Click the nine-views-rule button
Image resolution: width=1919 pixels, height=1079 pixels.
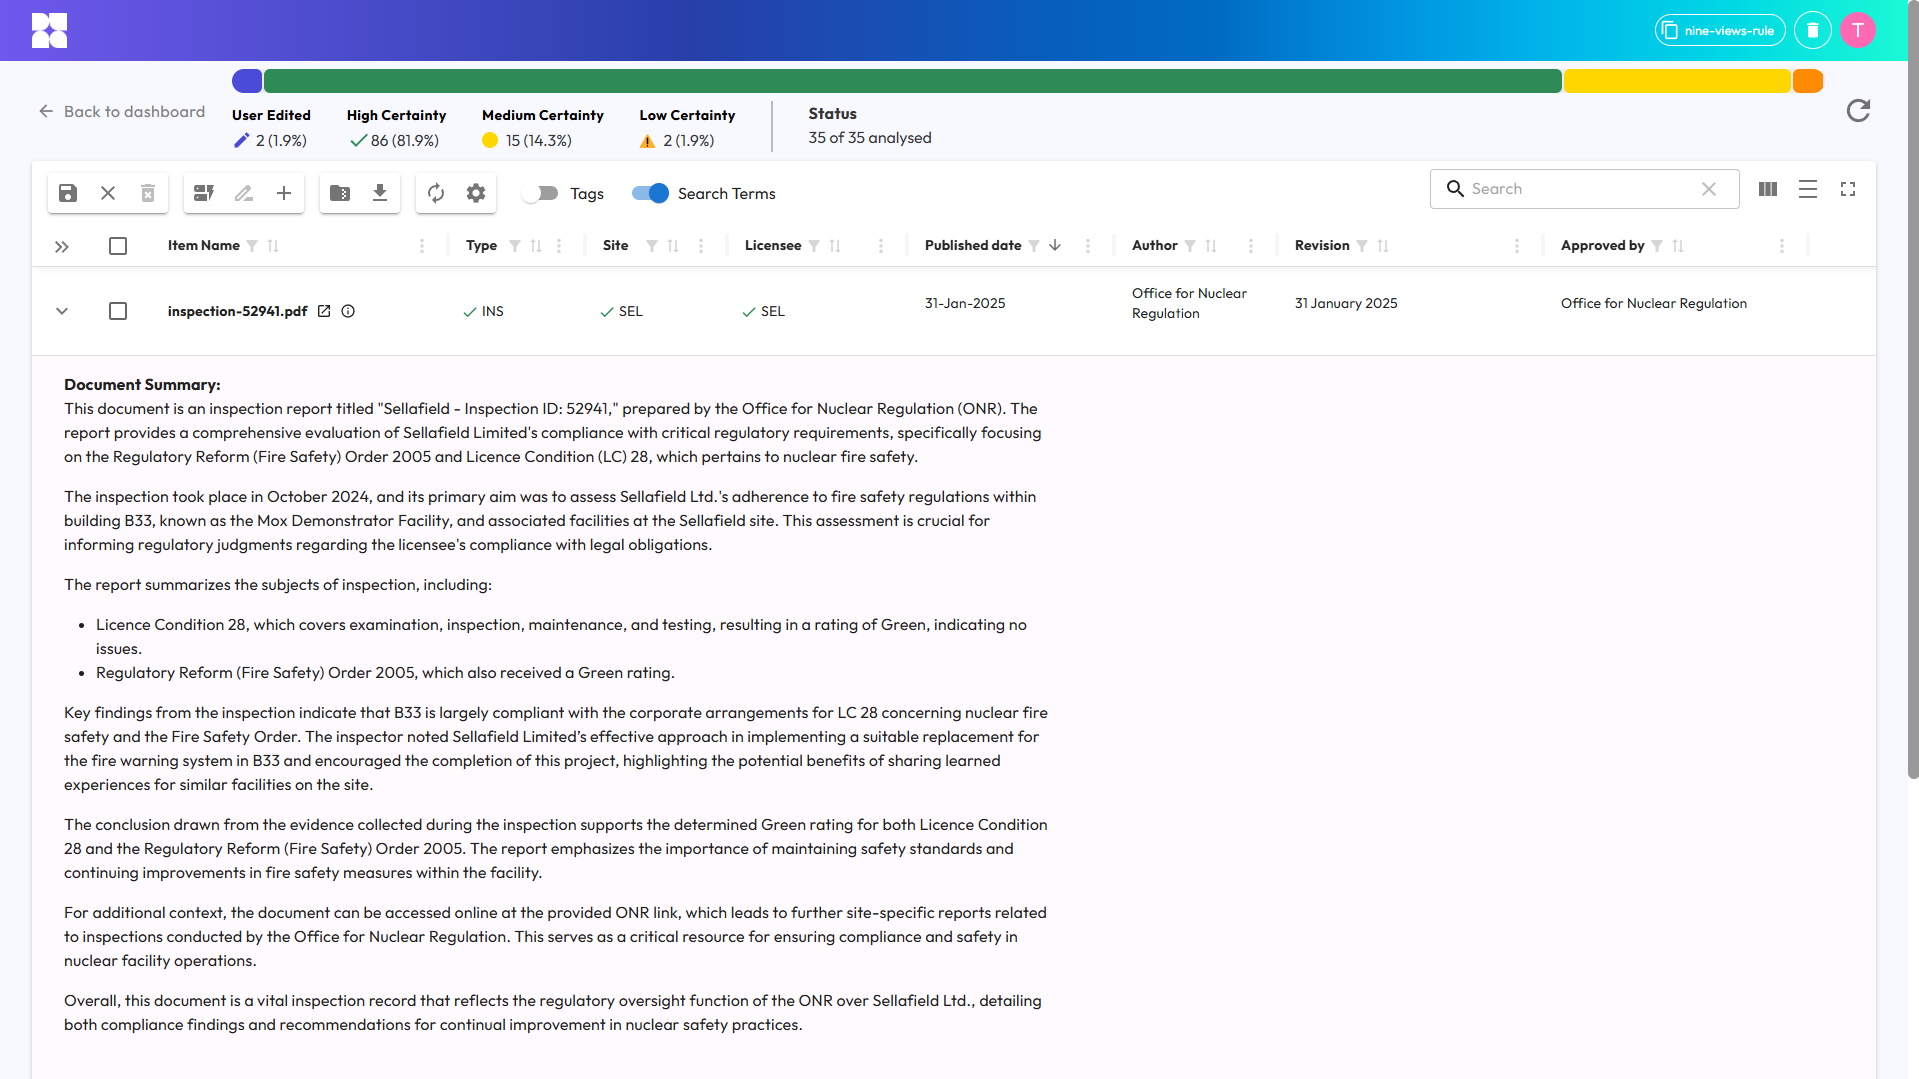pyautogui.click(x=1720, y=31)
